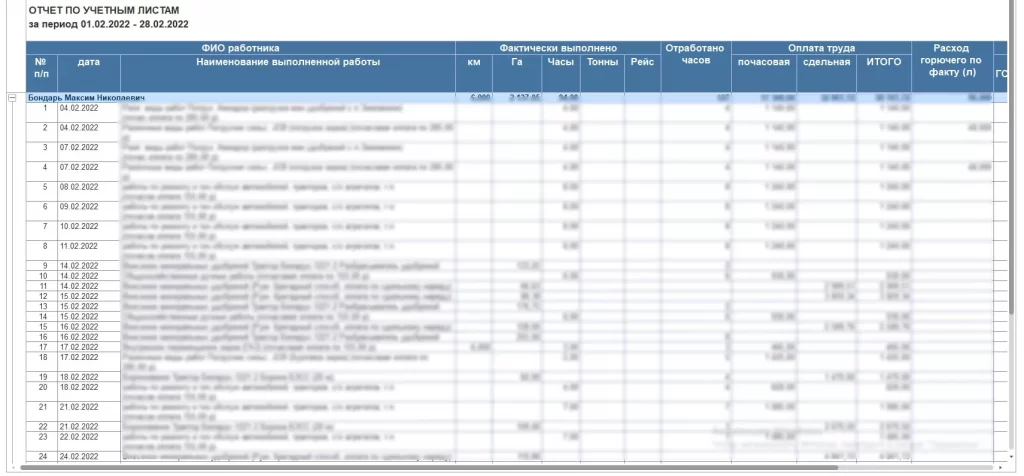The height and width of the screenshot is (476, 1024).
Task: Select the Фактически выполнено header
Action: (x=558, y=48)
